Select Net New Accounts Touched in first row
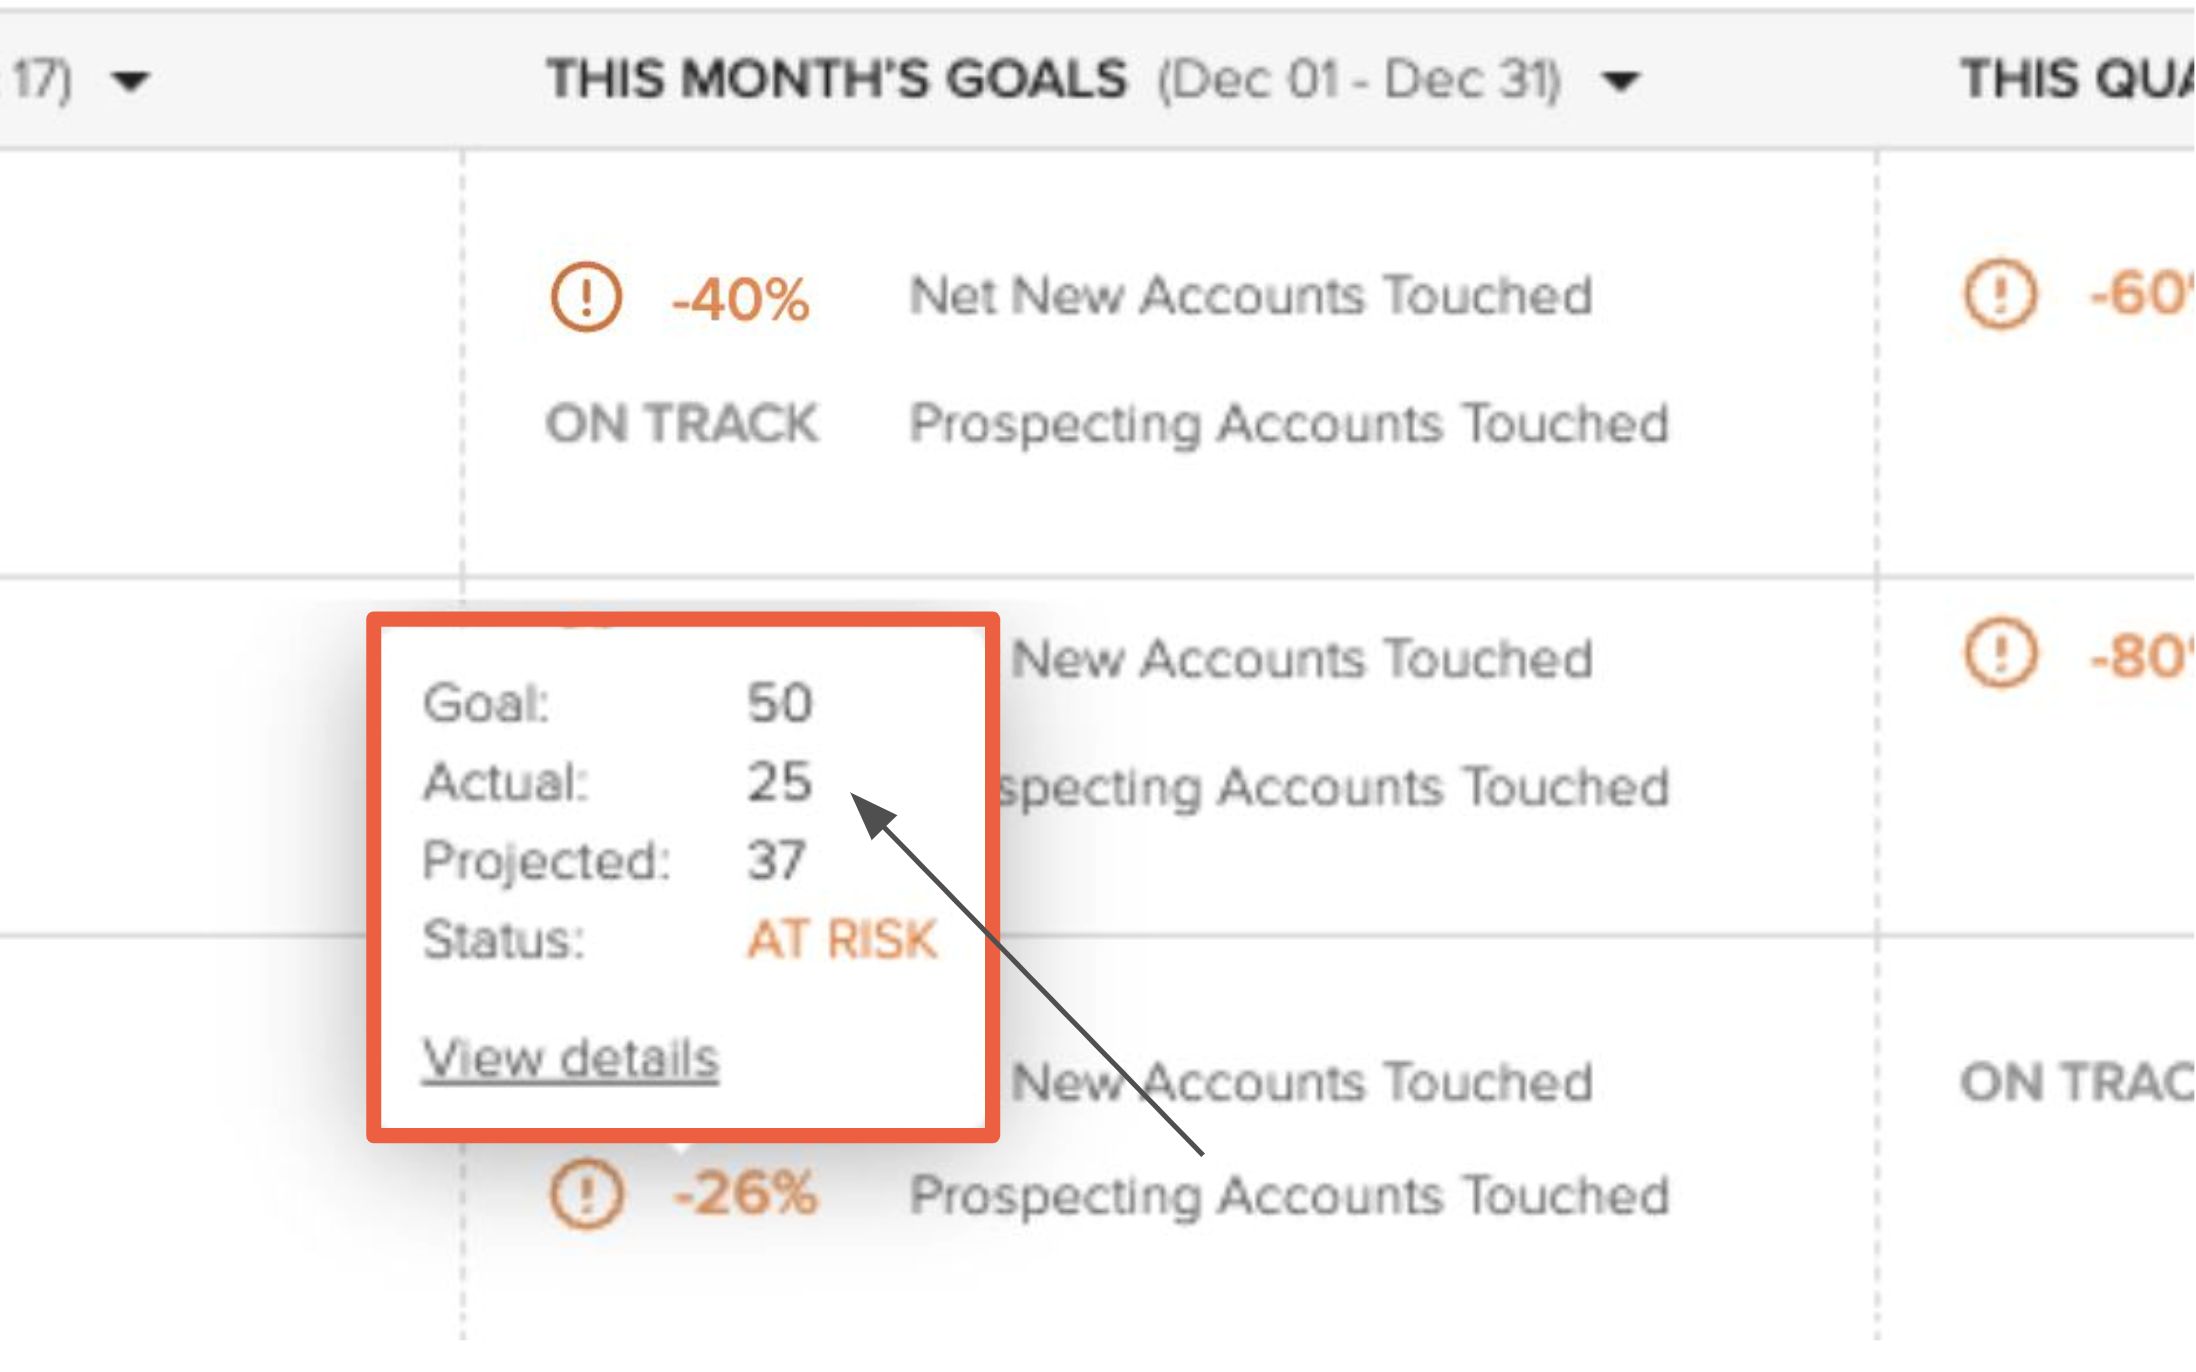 (x=1250, y=296)
